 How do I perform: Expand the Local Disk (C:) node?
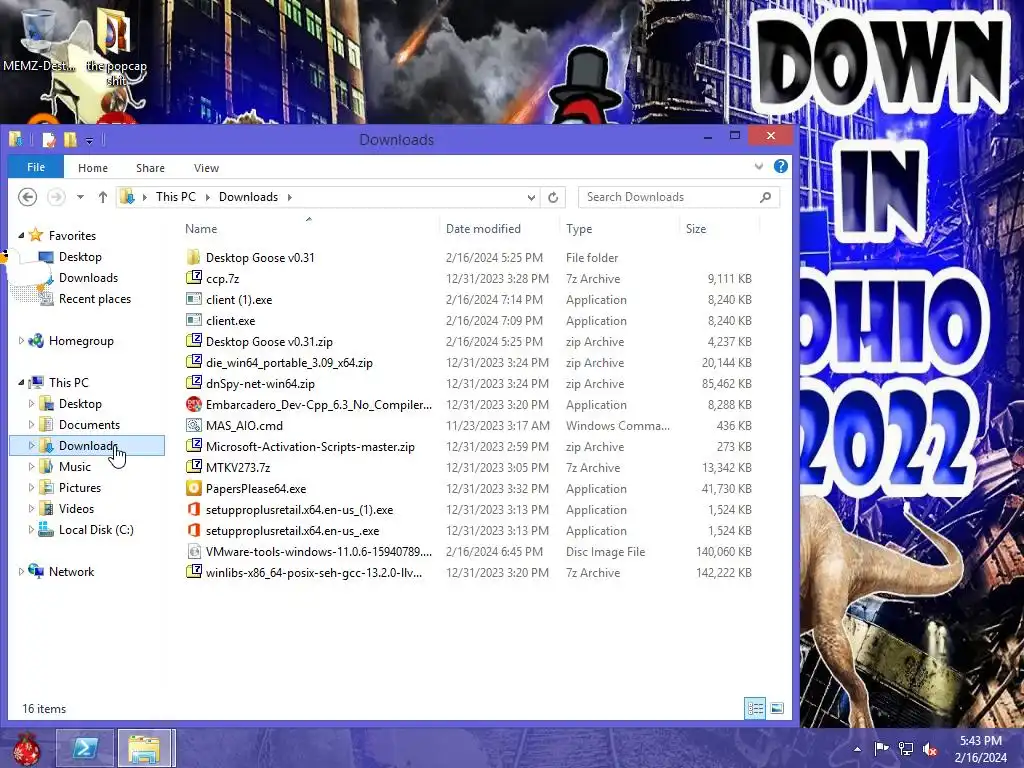pyautogui.click(x=31, y=530)
